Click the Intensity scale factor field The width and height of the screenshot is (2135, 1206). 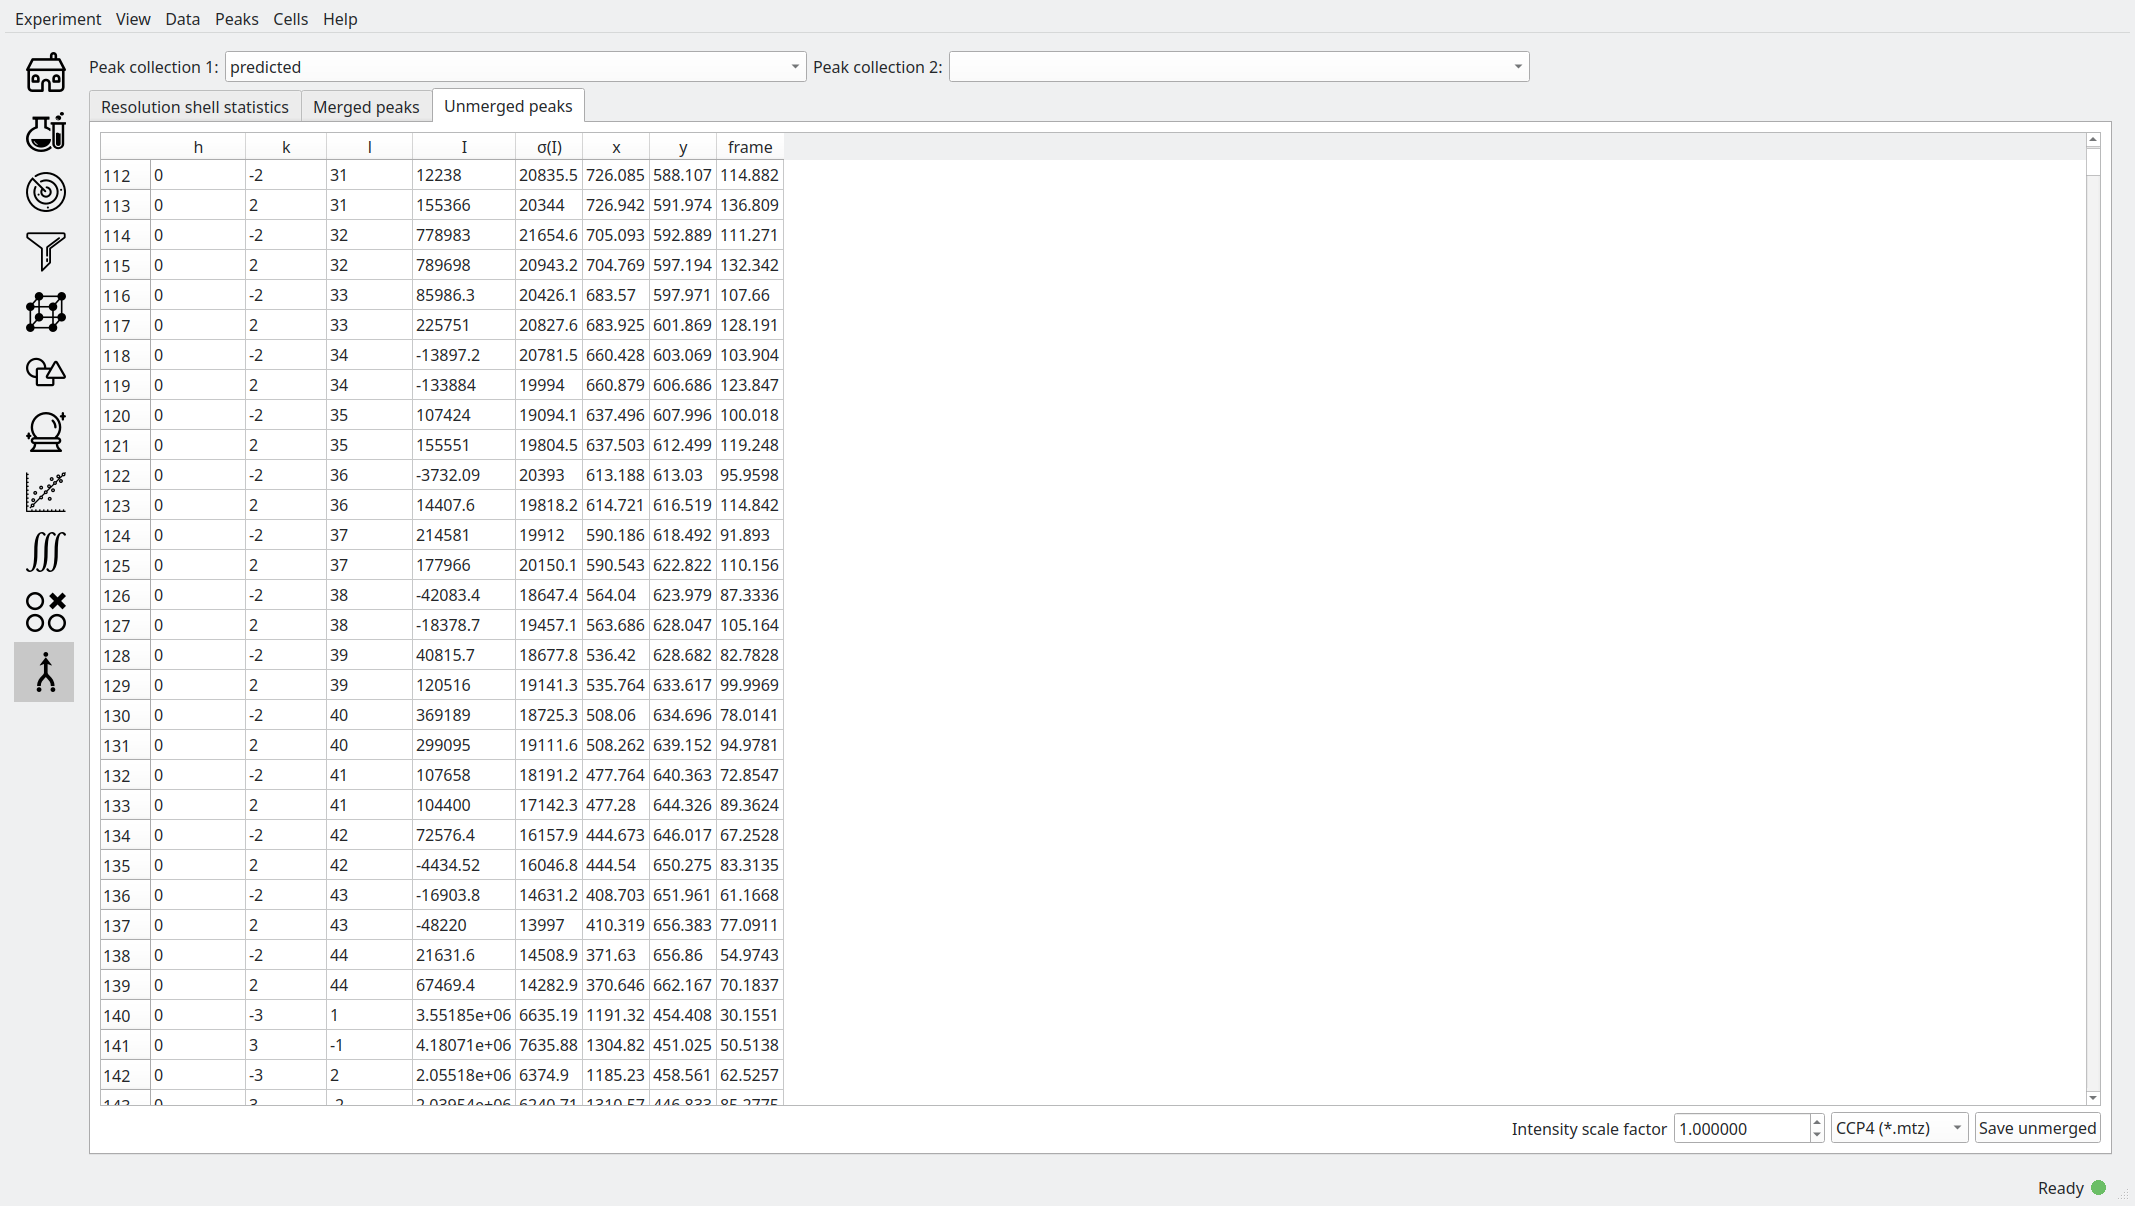tap(1740, 1128)
